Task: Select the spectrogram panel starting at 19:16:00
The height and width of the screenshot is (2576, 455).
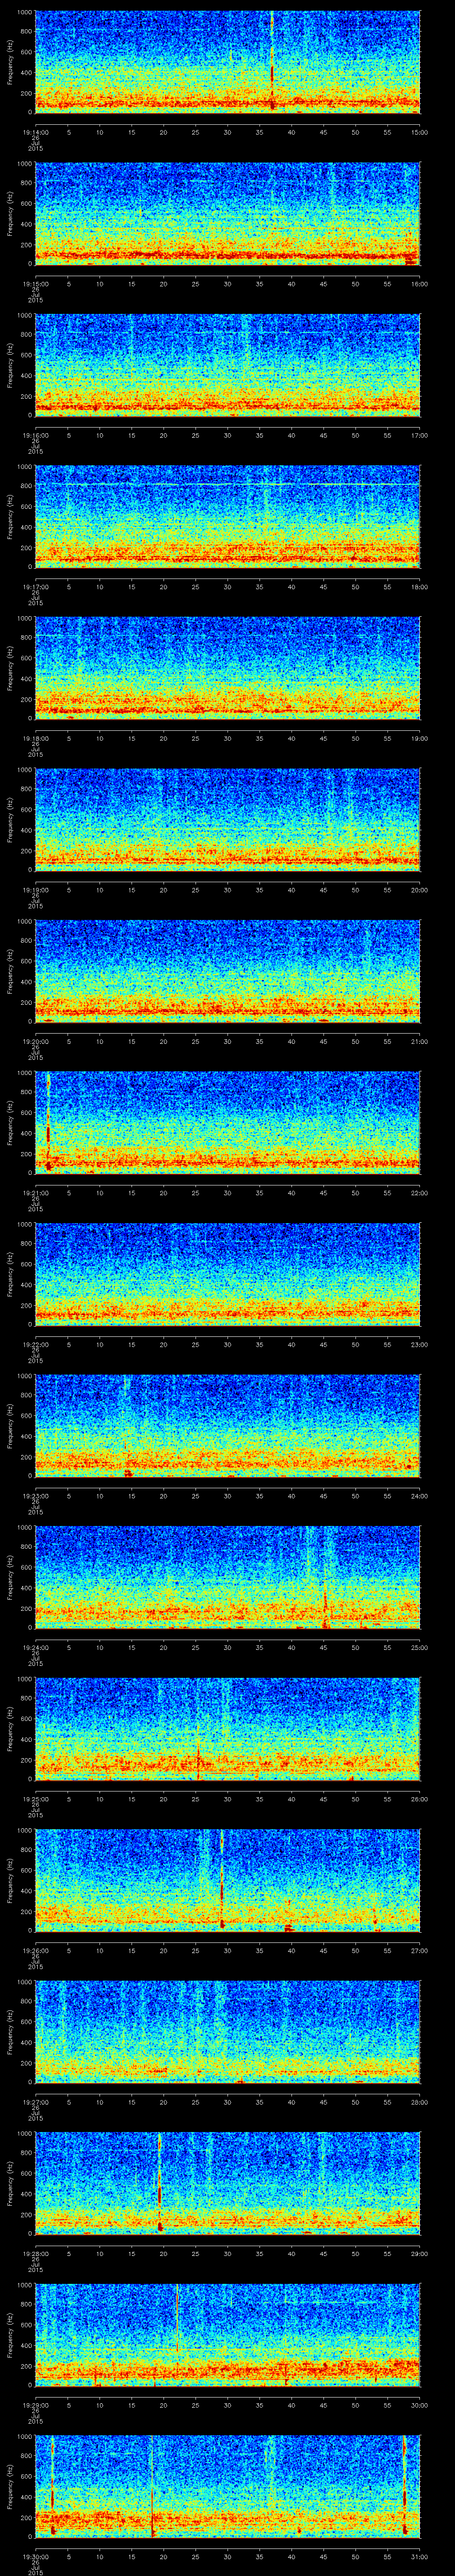Action: [x=228, y=365]
